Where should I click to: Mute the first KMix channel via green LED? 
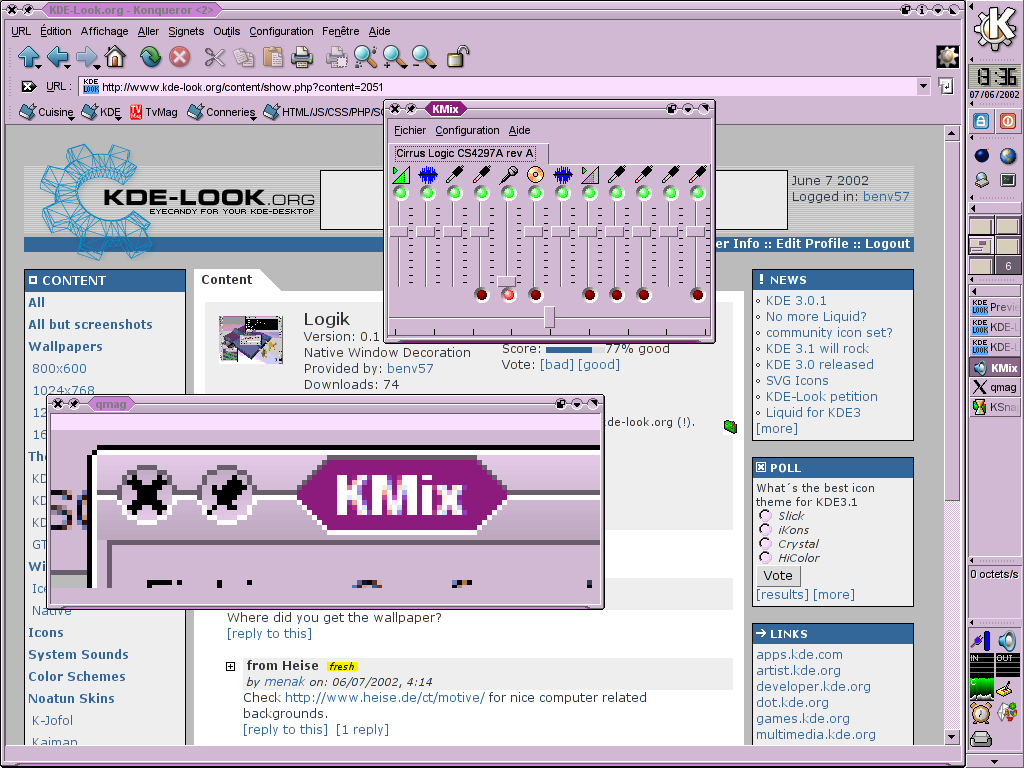[400, 193]
